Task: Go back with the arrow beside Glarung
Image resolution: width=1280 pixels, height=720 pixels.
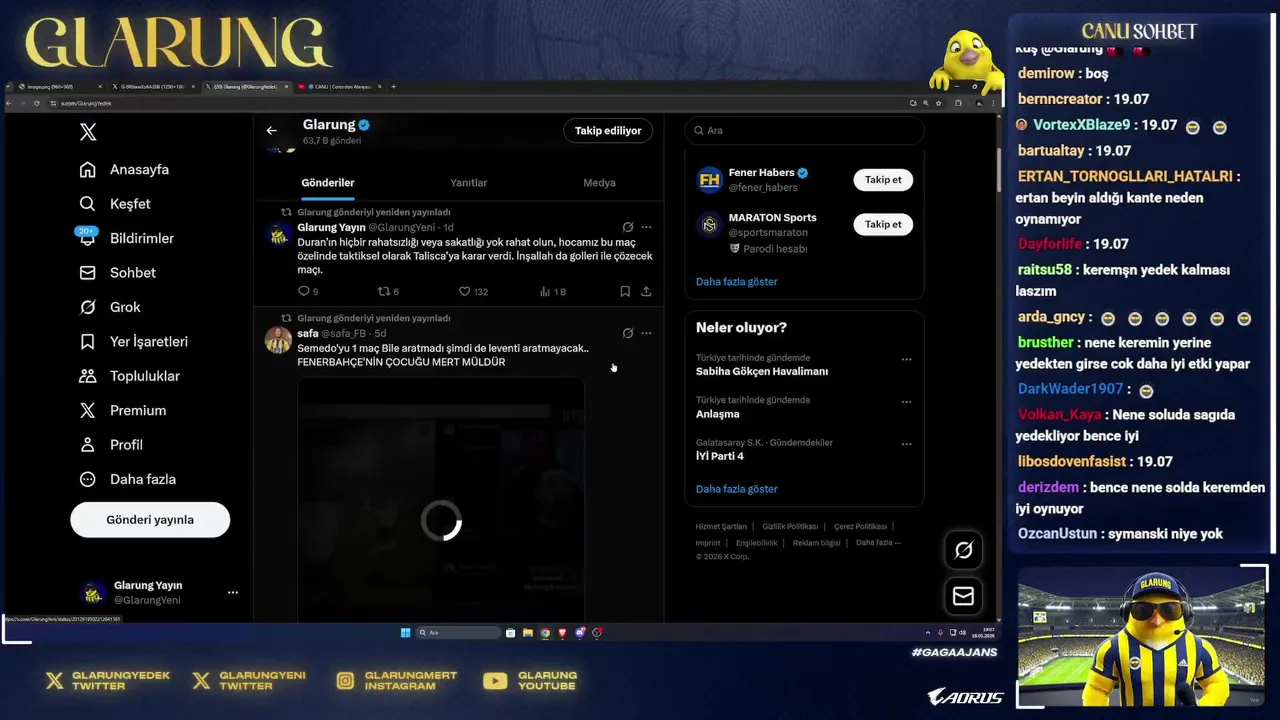Action: [x=271, y=130]
